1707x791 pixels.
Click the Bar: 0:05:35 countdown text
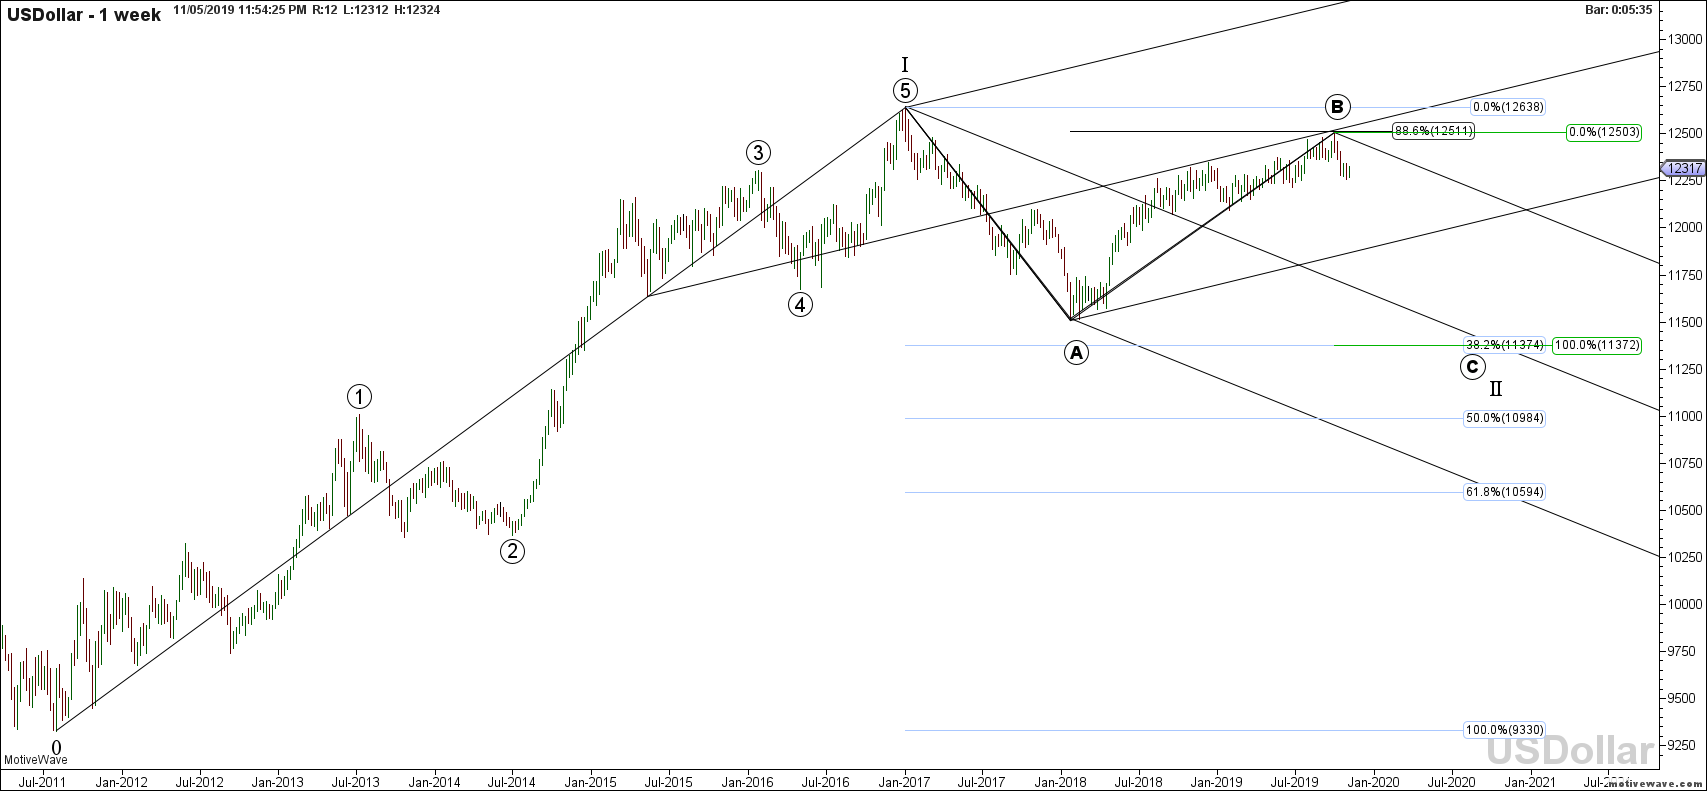click(x=1620, y=9)
